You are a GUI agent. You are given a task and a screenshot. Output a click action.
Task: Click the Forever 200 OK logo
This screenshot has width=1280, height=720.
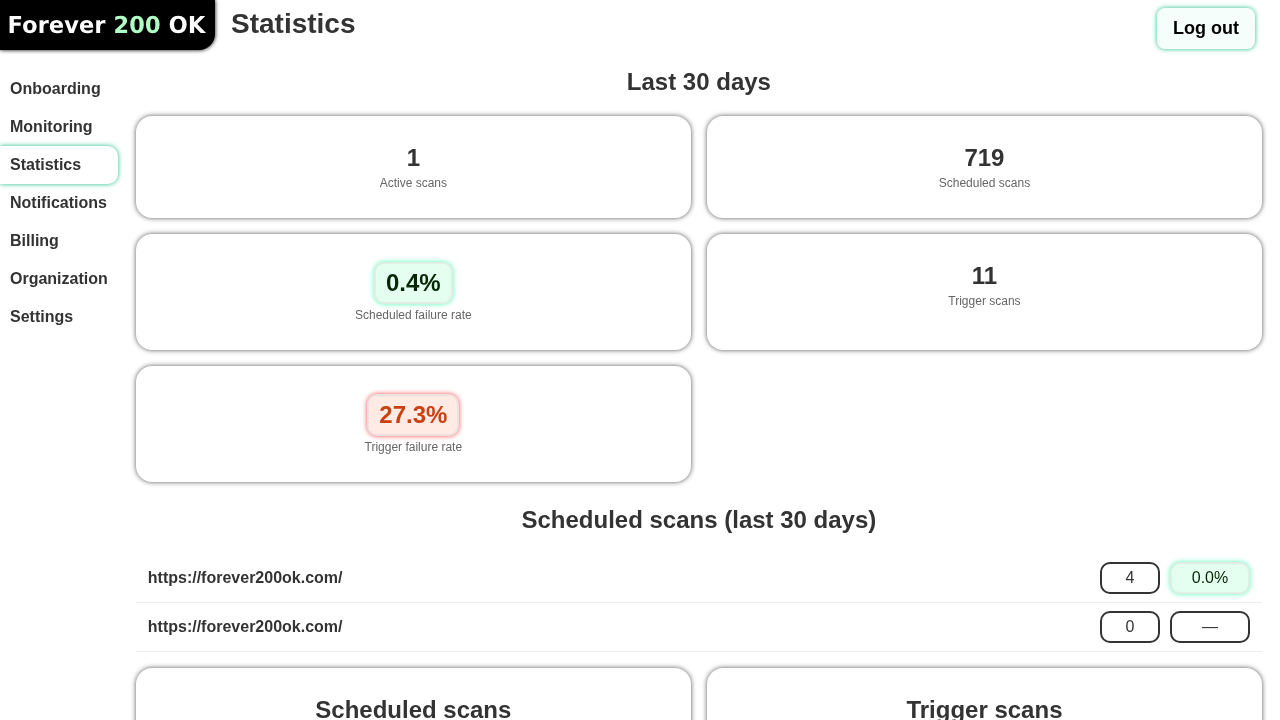tap(107, 24)
